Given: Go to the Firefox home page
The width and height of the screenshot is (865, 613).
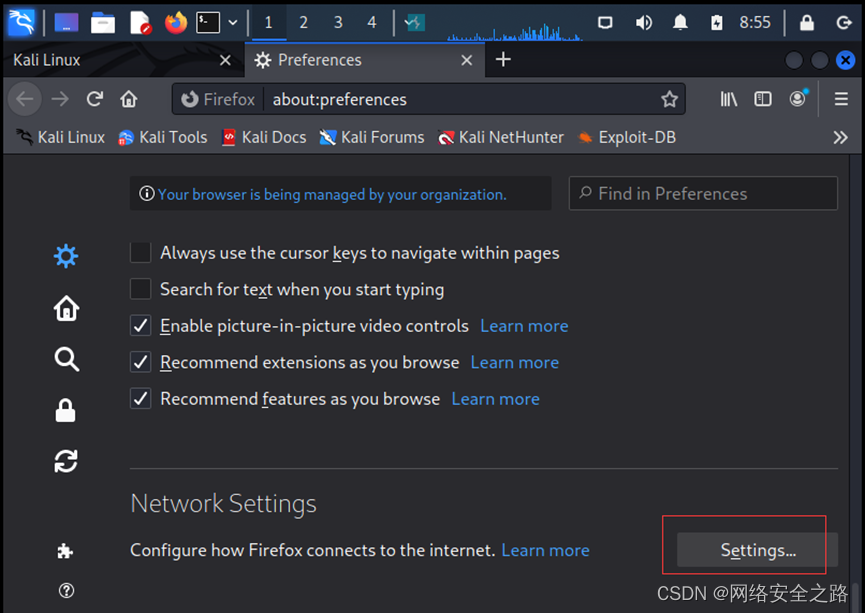Looking at the screenshot, I should click(x=129, y=99).
